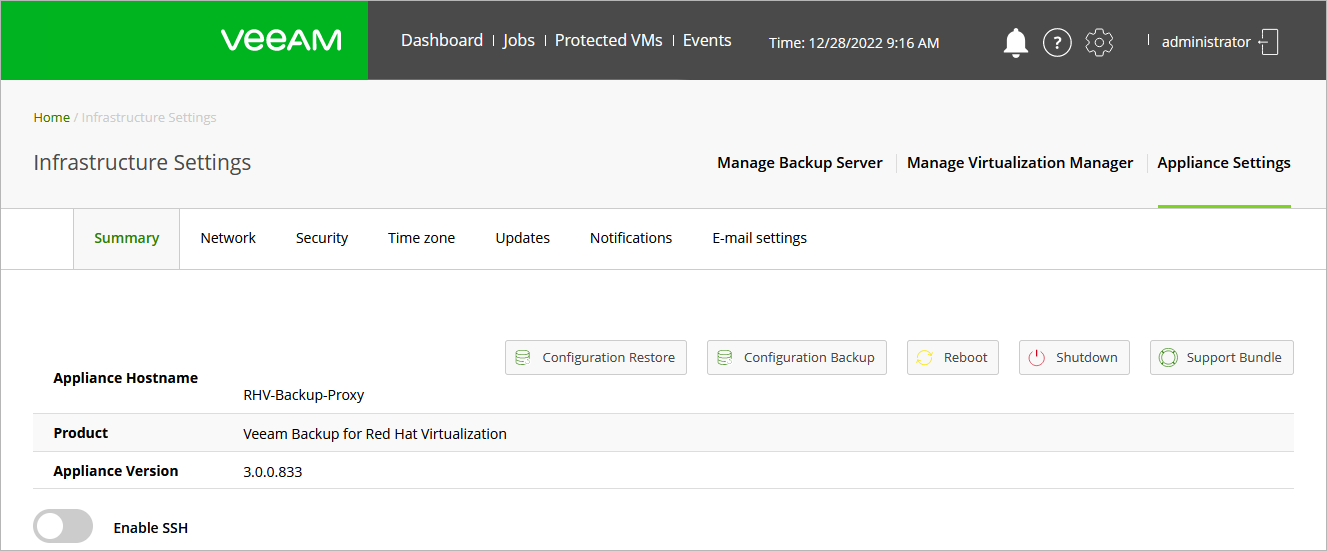Image resolution: width=1327 pixels, height=551 pixels.
Task: Run a Configuration Backup
Action: point(796,357)
